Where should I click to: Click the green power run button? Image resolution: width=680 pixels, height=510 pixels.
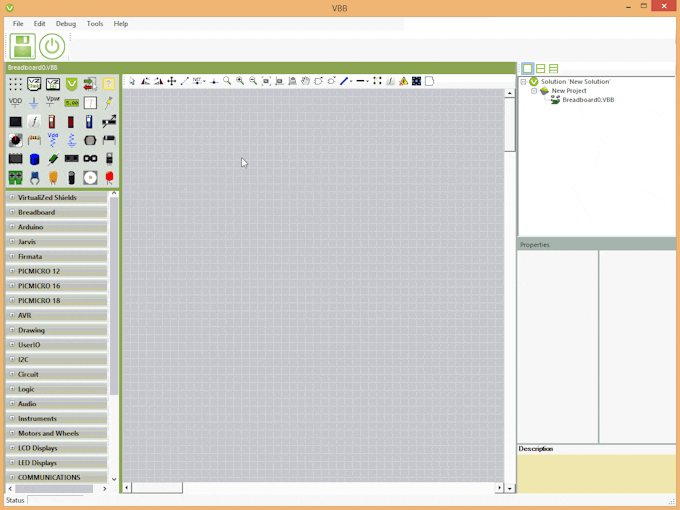pyautogui.click(x=52, y=46)
